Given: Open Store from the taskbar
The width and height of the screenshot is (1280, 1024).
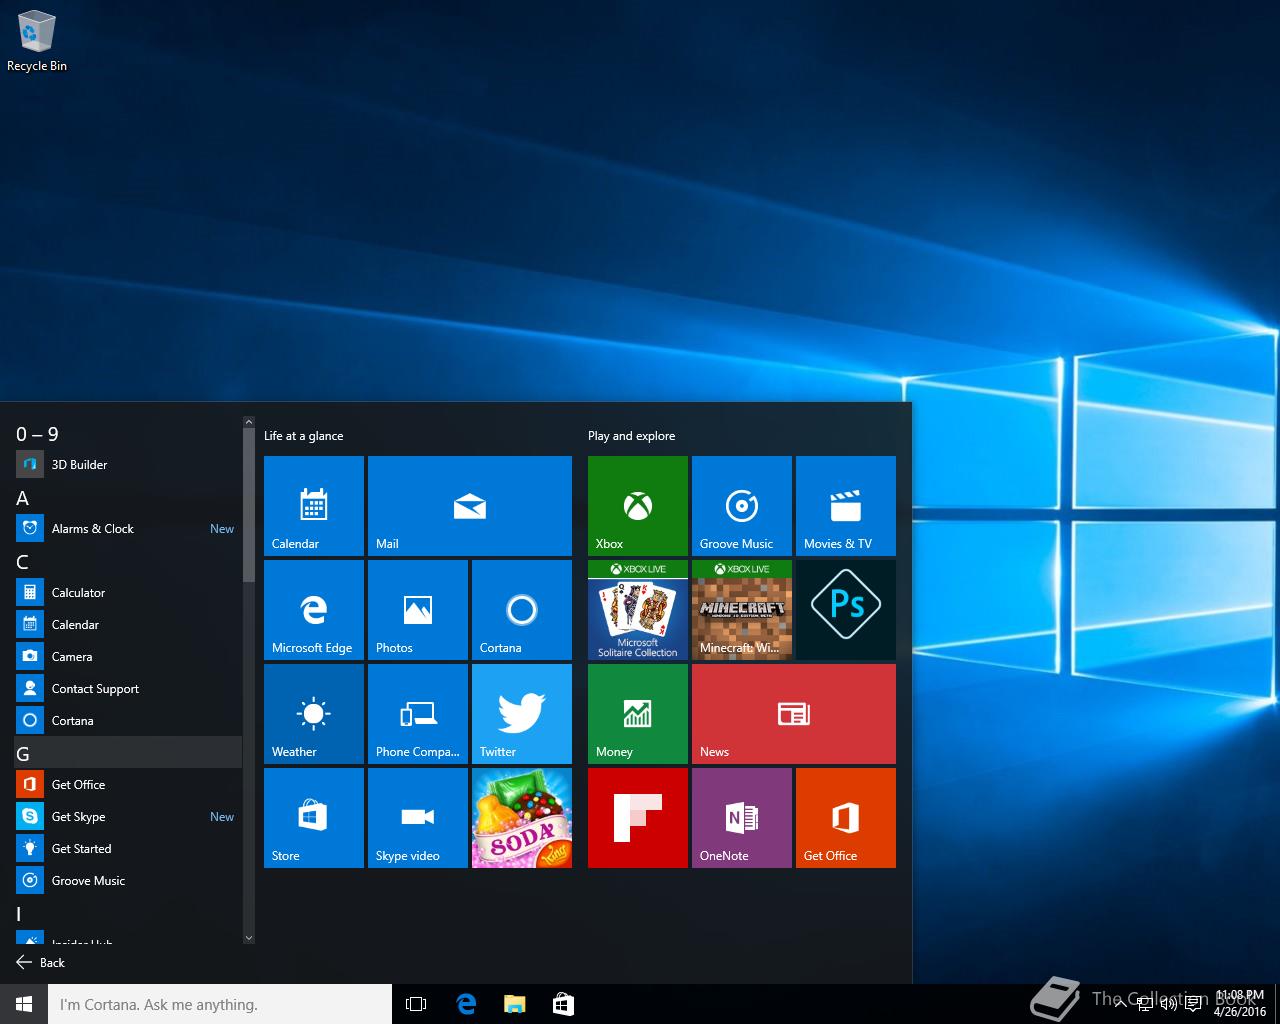Looking at the screenshot, I should coord(563,1004).
